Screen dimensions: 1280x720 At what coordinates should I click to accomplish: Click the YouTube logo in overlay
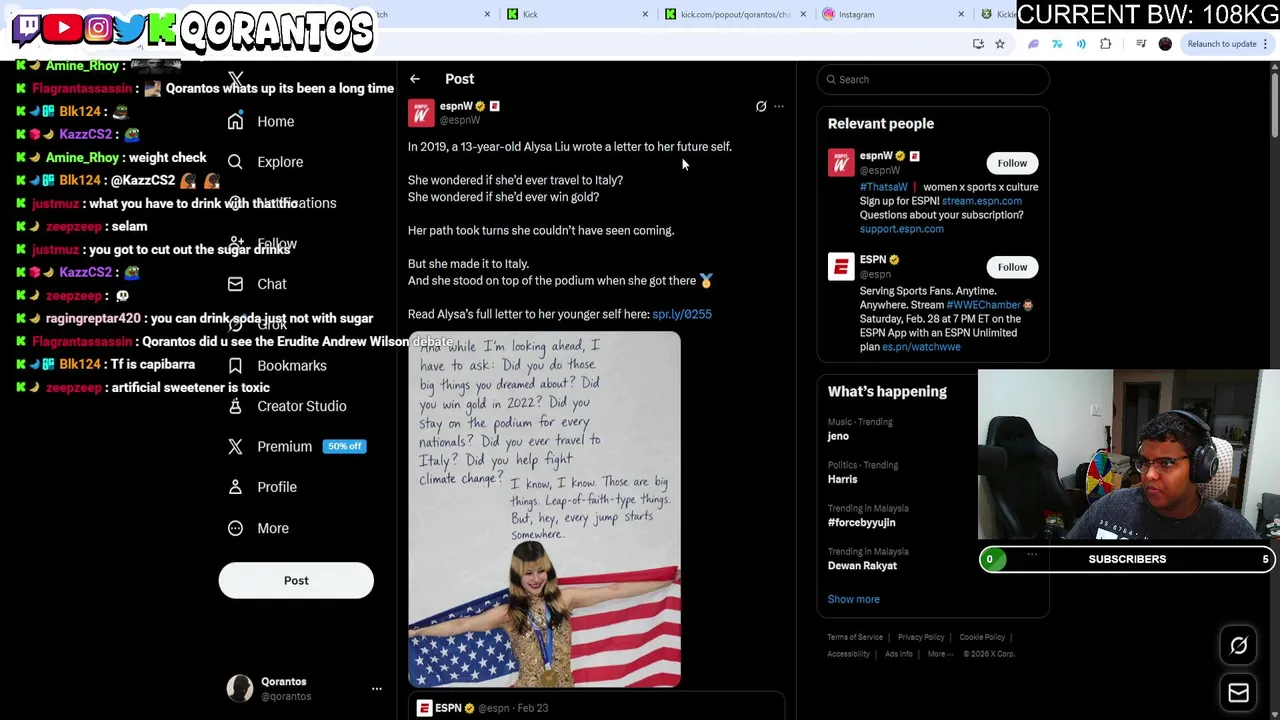click(x=62, y=28)
